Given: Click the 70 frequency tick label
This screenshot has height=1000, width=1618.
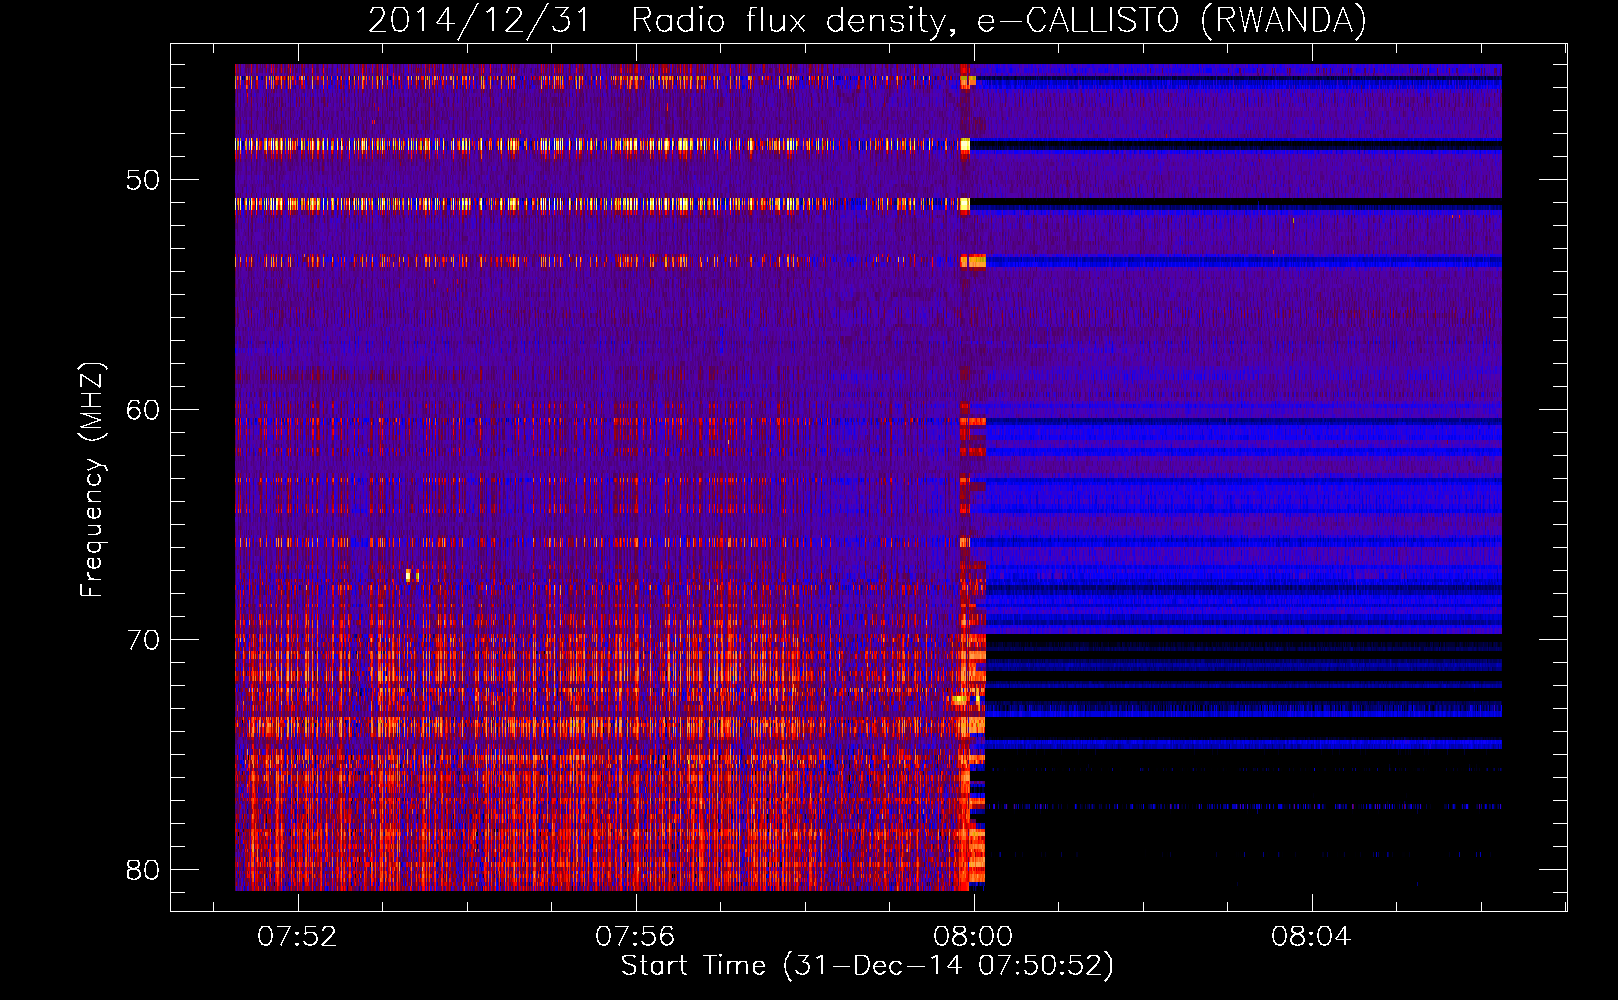Looking at the screenshot, I should point(143,640).
